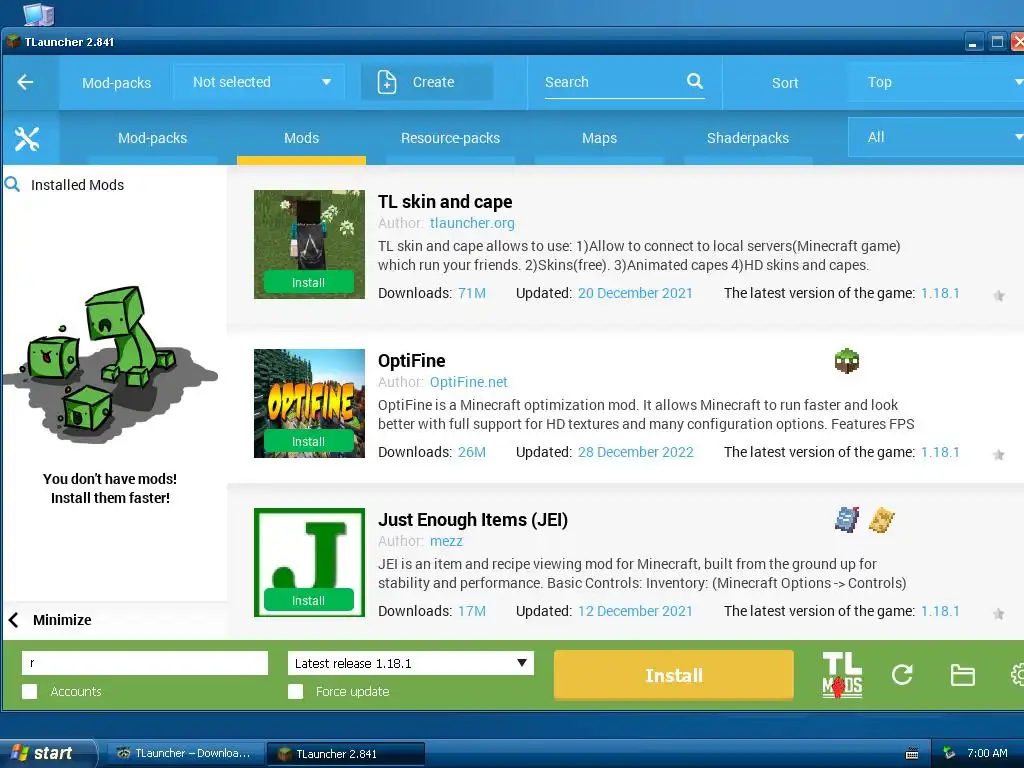Click the blue book icon on JEI

pos(847,520)
